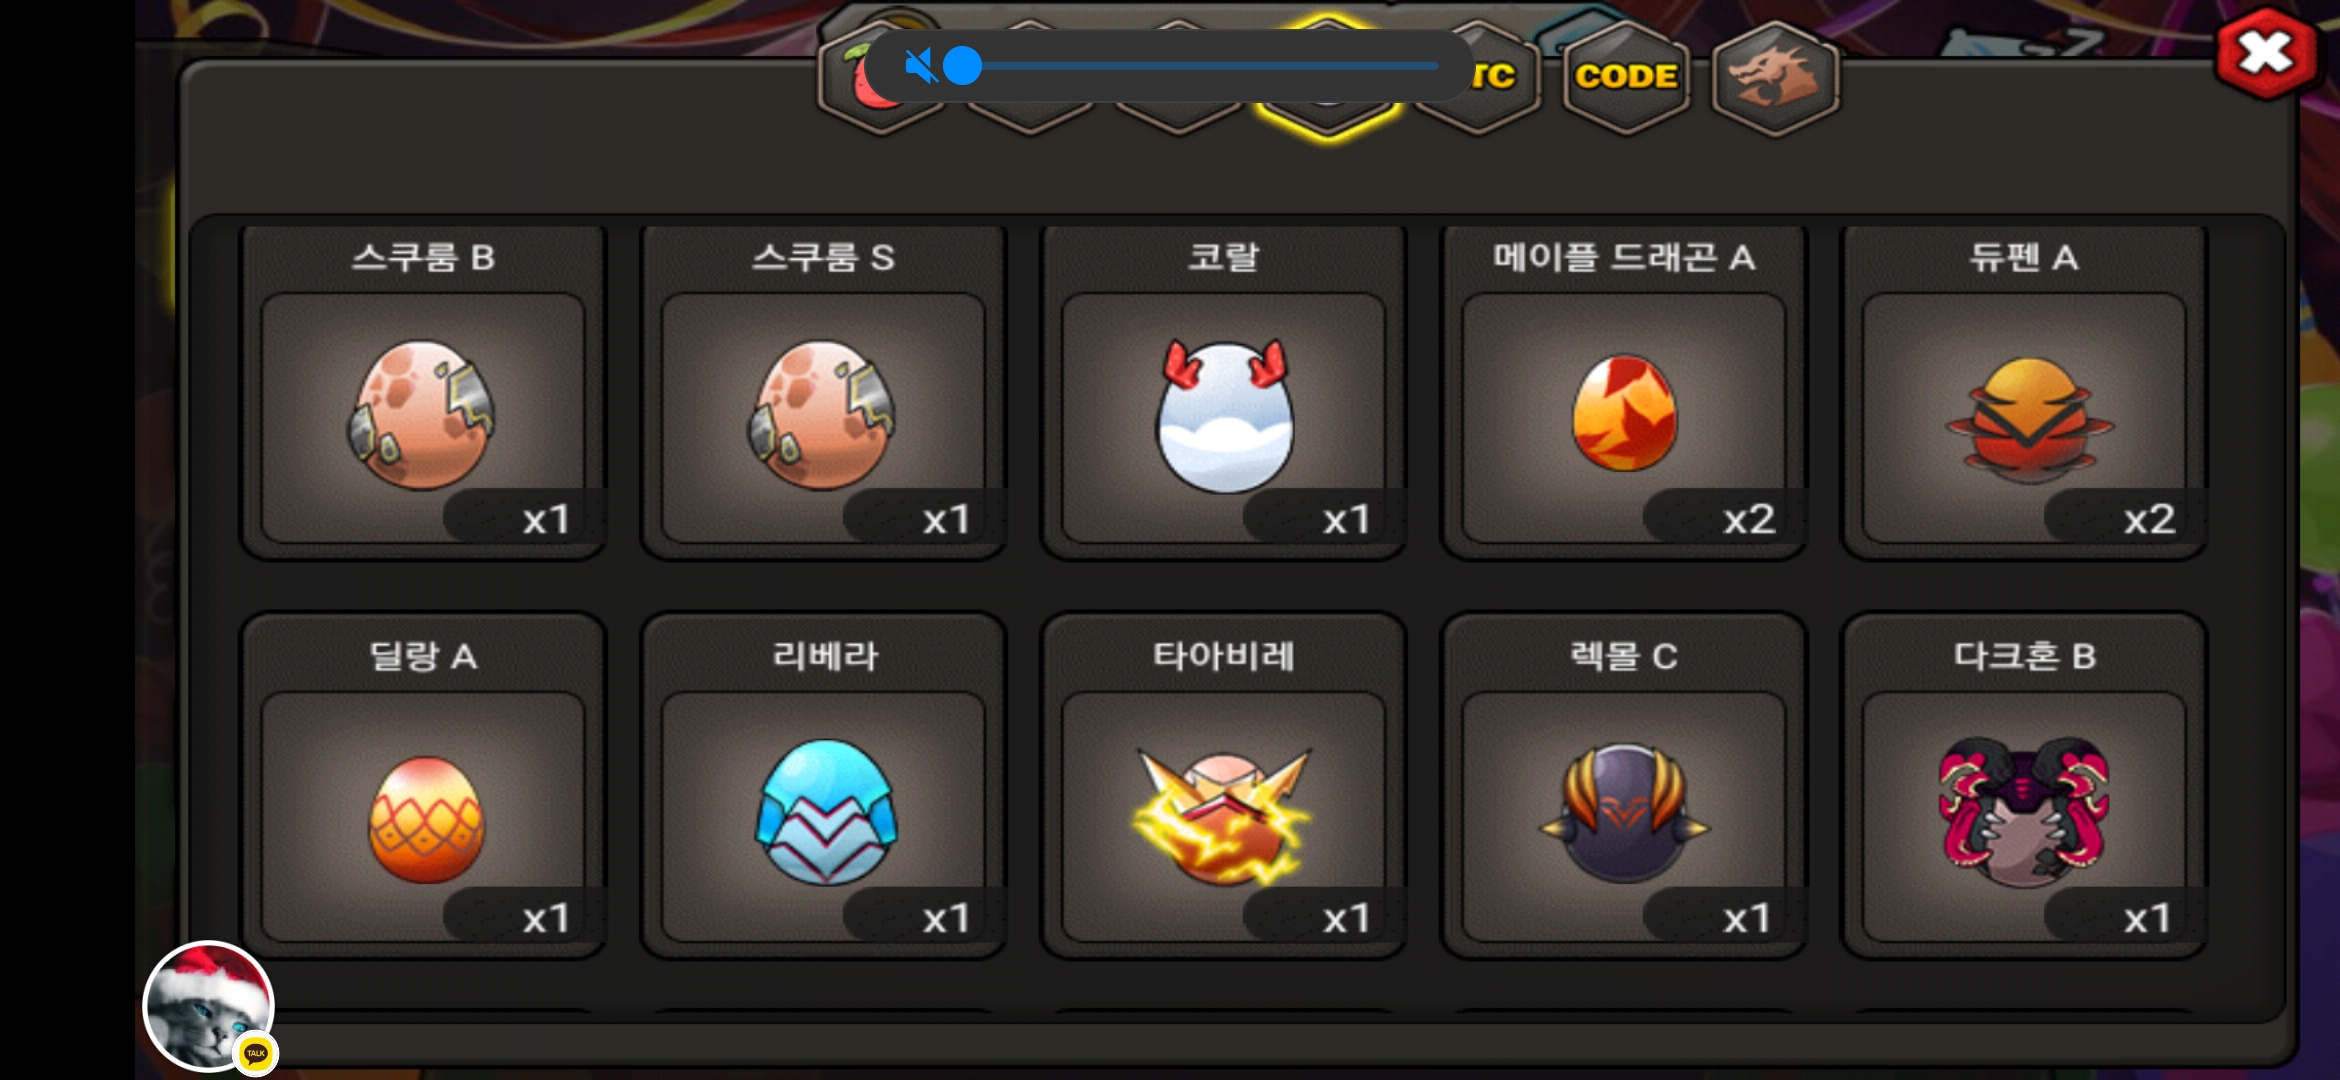Unmute using the muted speaker icon
Screen dimensions: 2340x1080
pyautogui.click(x=920, y=66)
